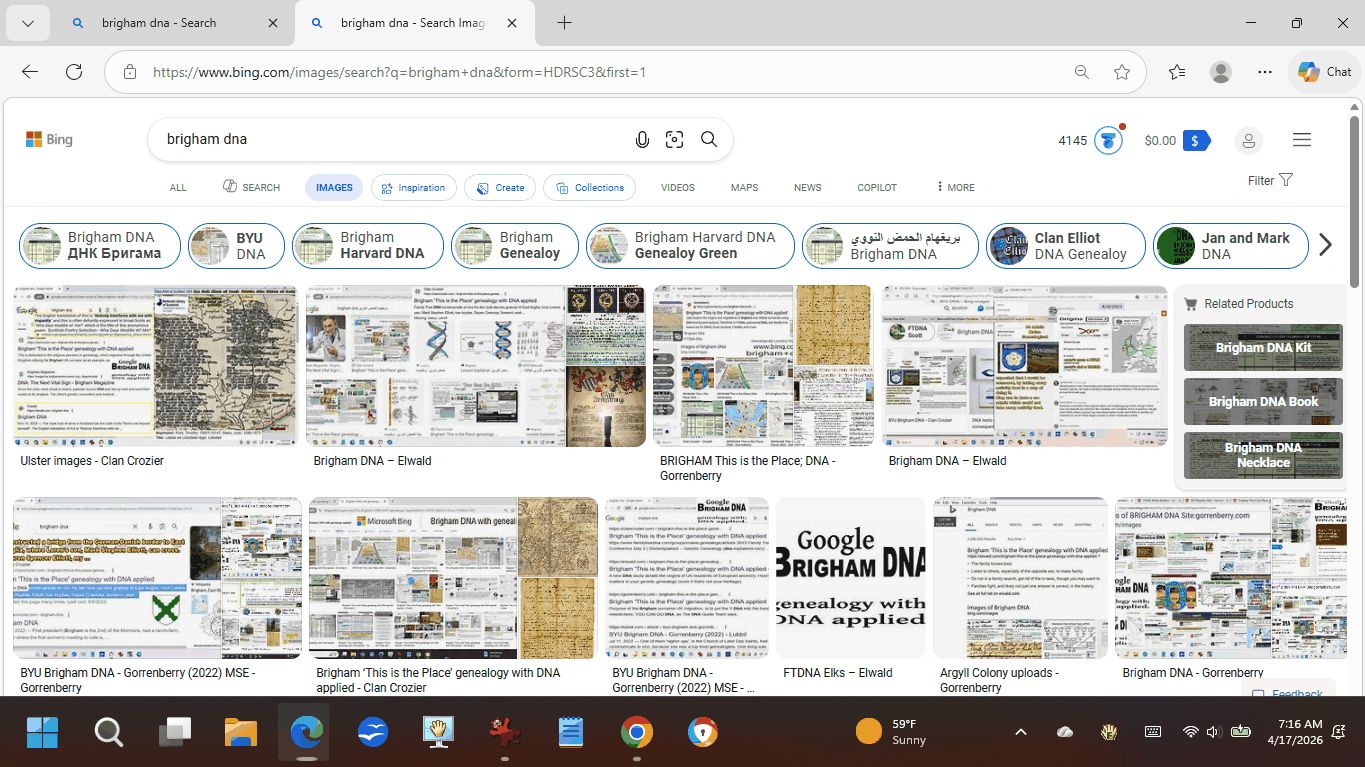
Task: Expand the Filter options
Action: 1270,181
